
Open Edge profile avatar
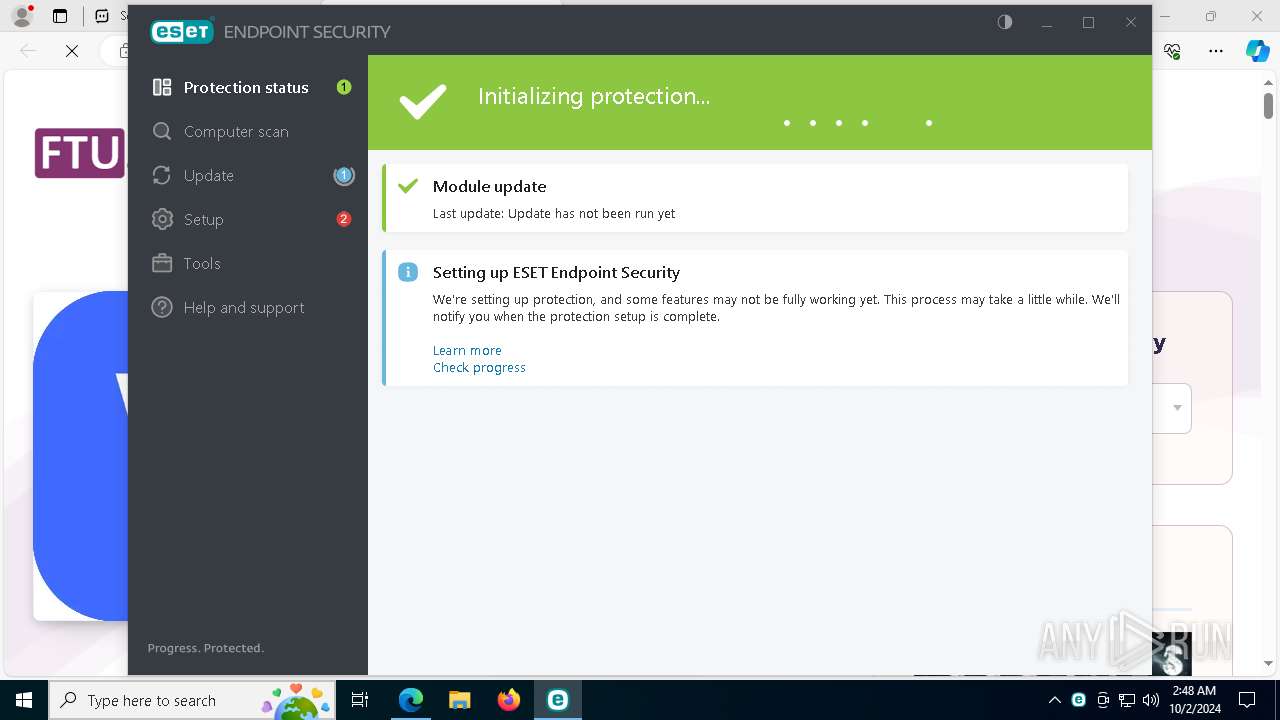pos(21,16)
